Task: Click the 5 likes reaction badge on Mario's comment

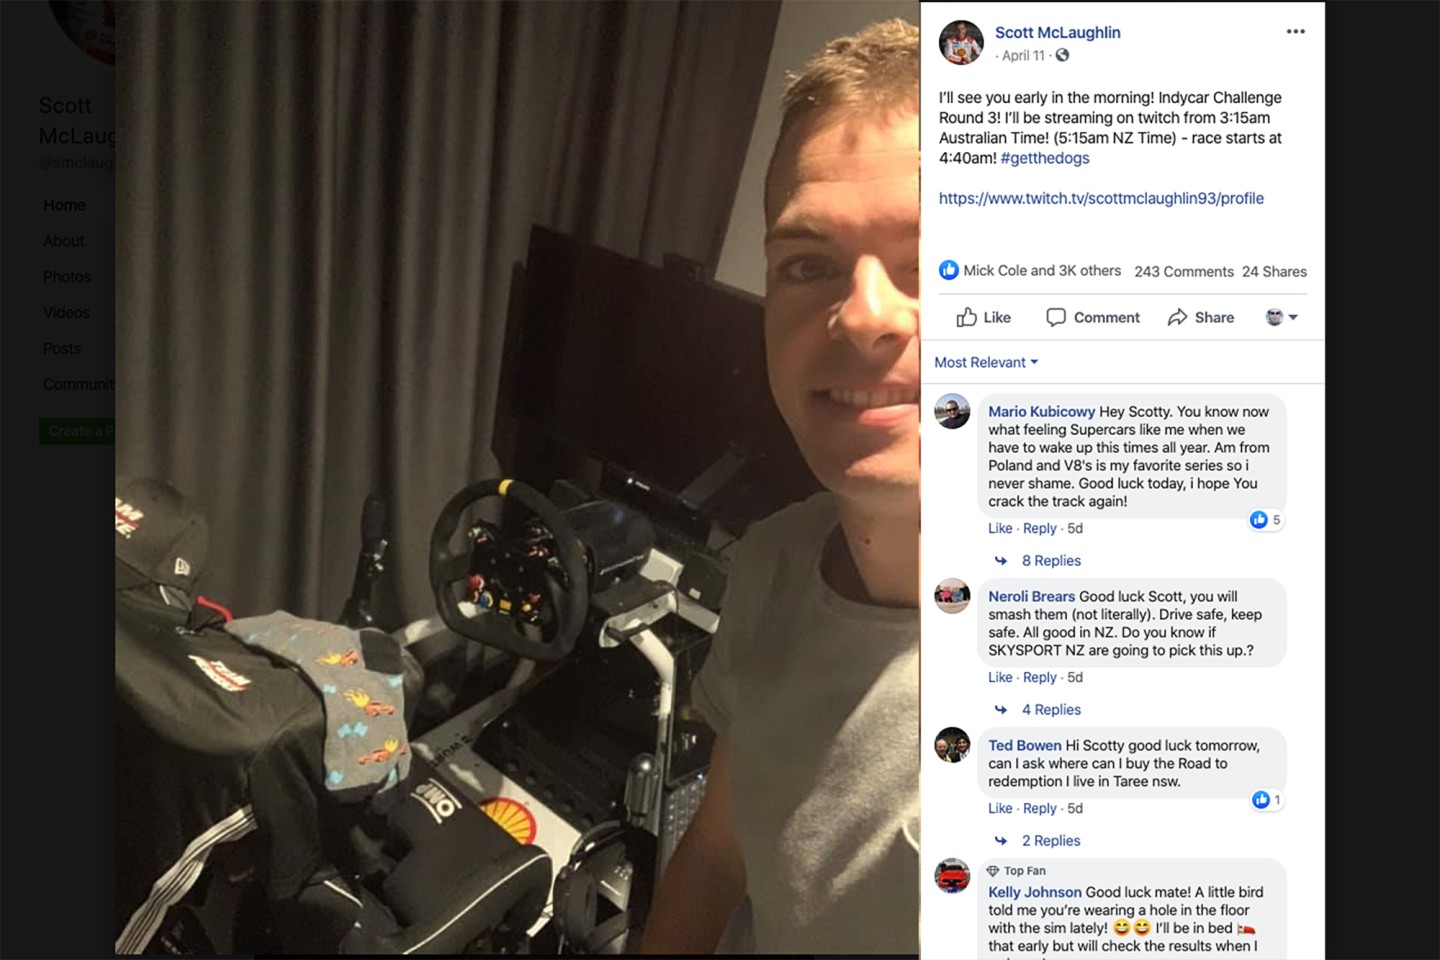Action: pyautogui.click(x=1265, y=520)
